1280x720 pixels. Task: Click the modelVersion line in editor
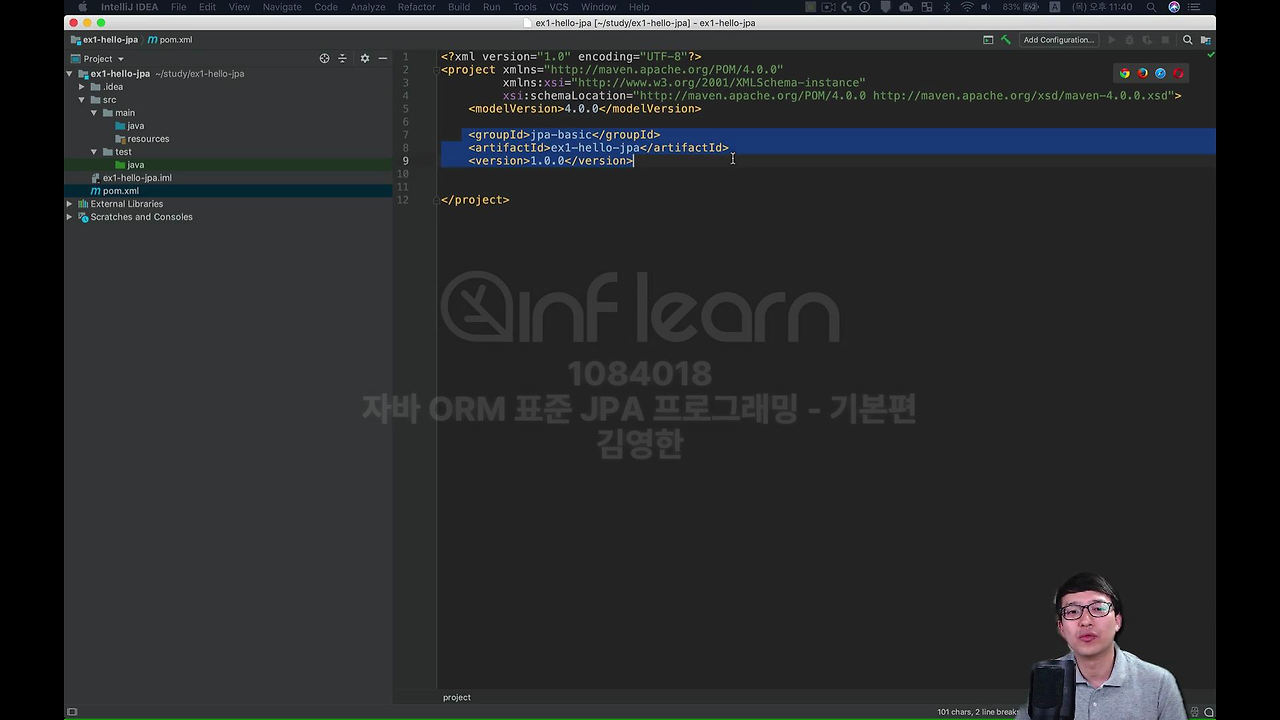584,109
